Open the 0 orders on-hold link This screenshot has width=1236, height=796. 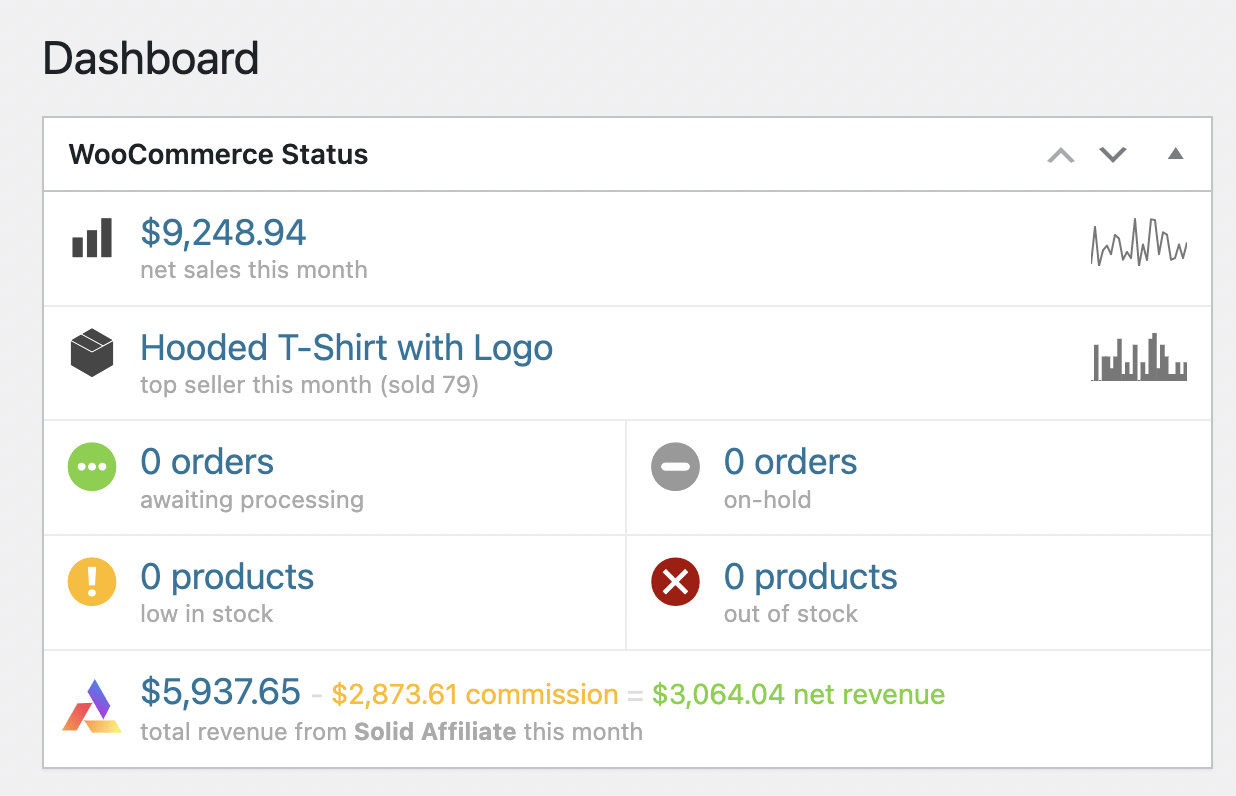click(x=790, y=461)
